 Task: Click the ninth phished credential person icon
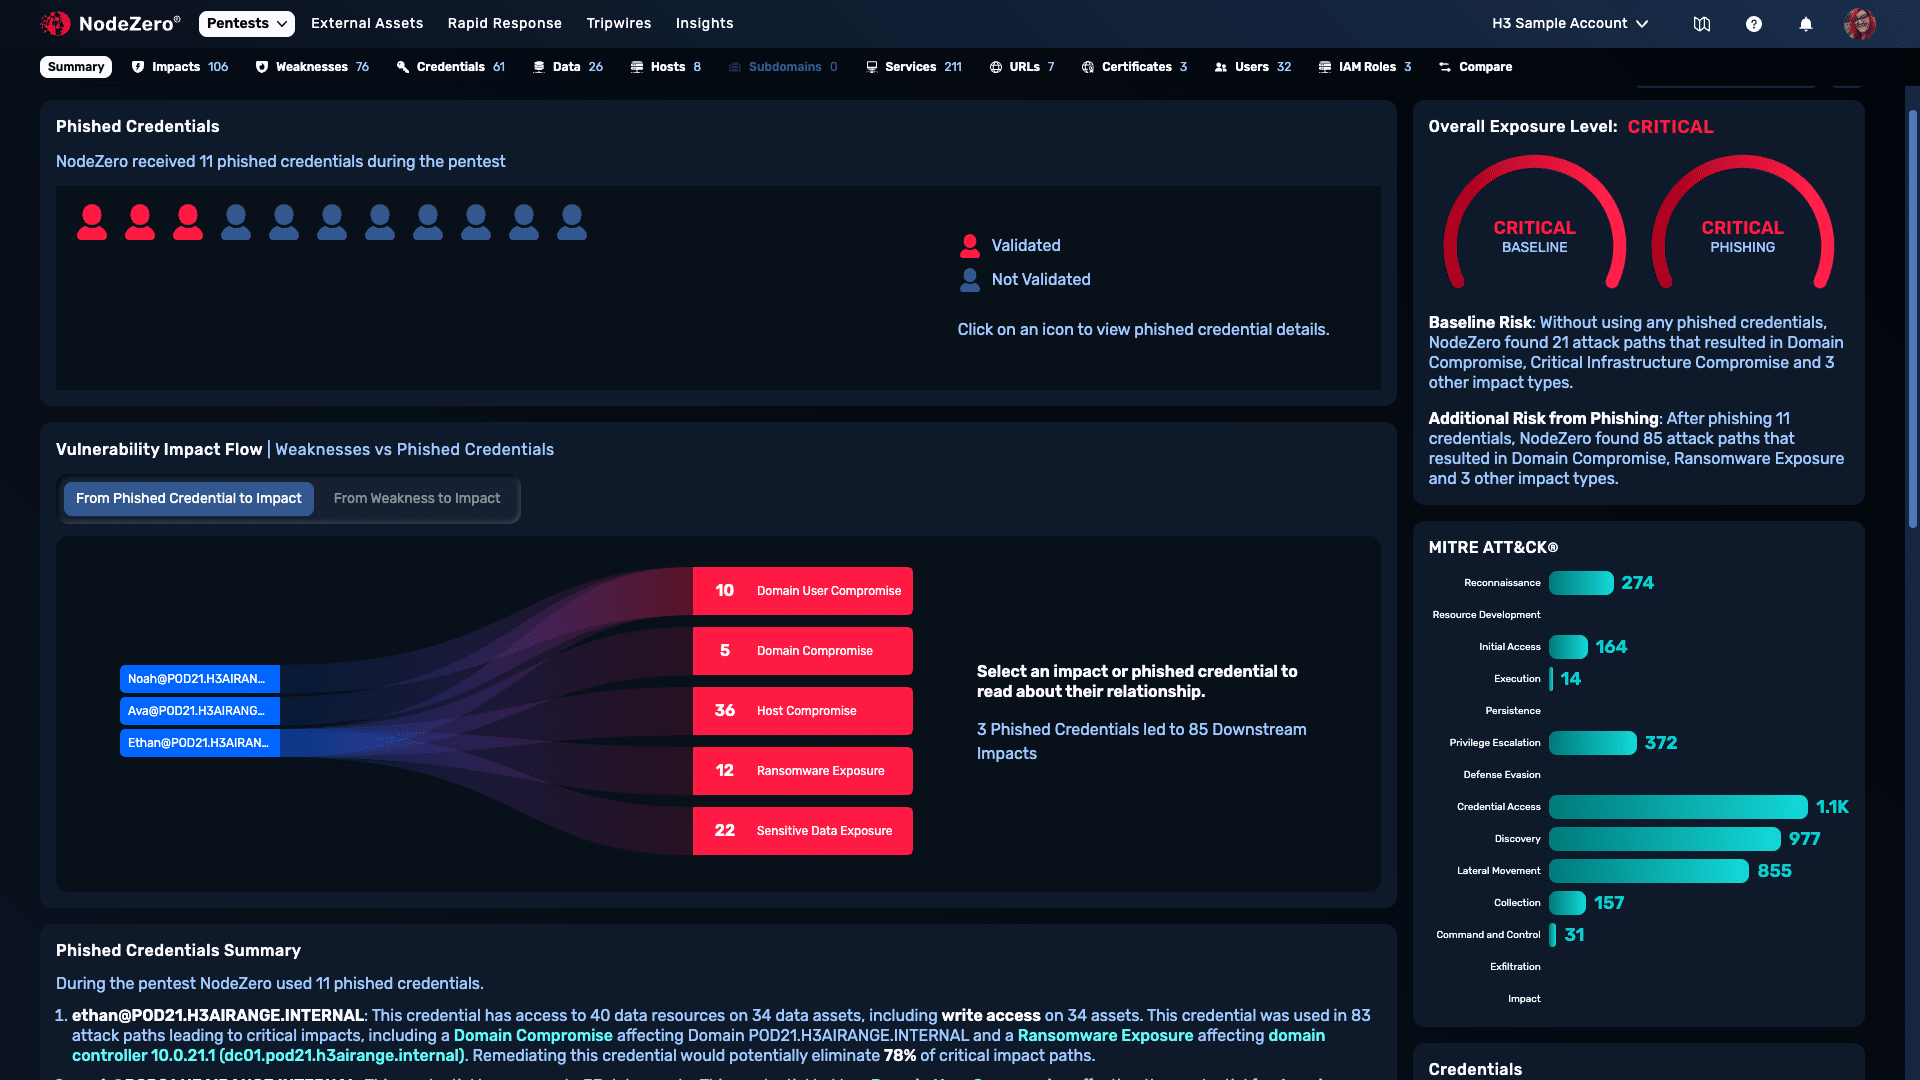coord(476,222)
